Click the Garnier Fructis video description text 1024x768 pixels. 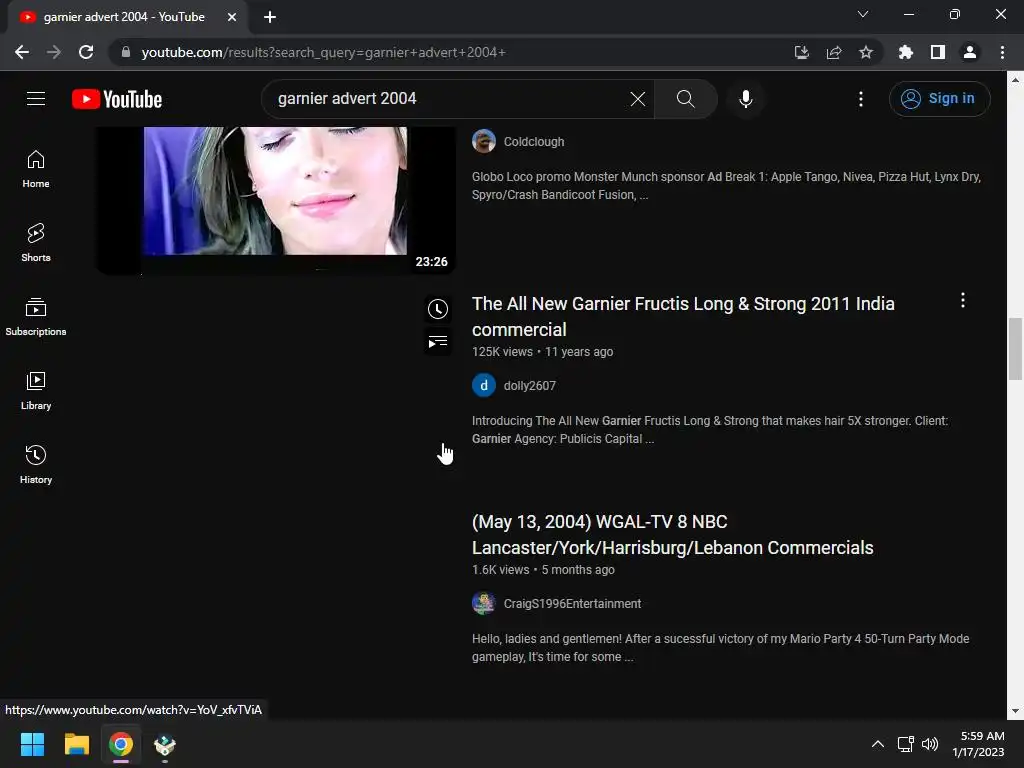coord(710,430)
